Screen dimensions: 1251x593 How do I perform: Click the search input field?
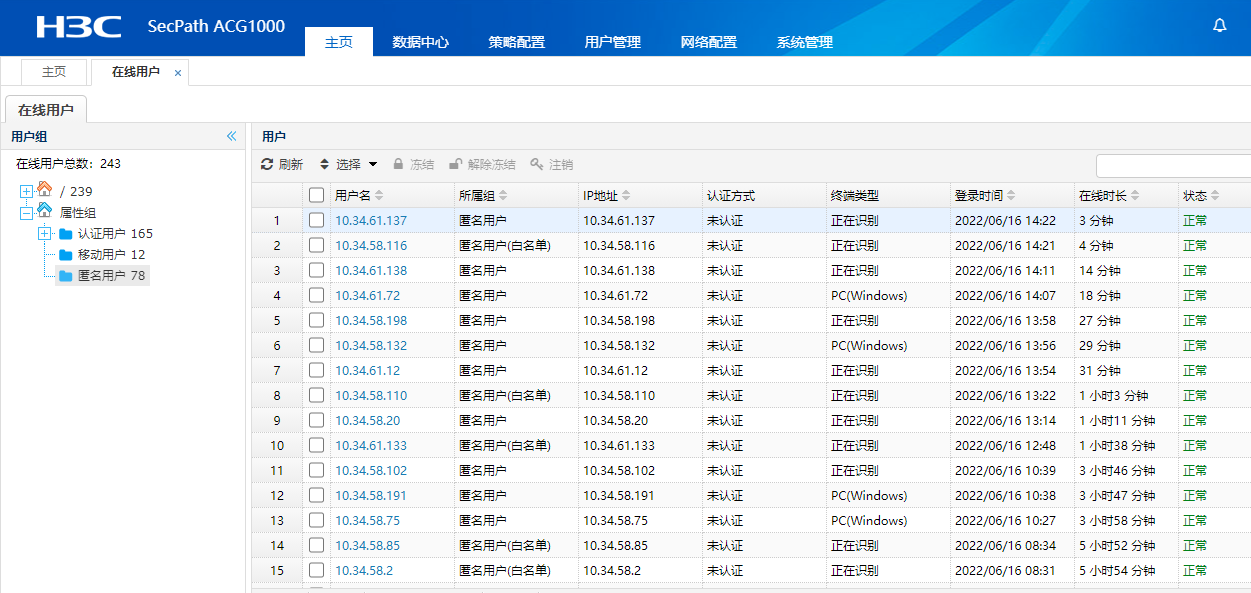coord(1172,165)
